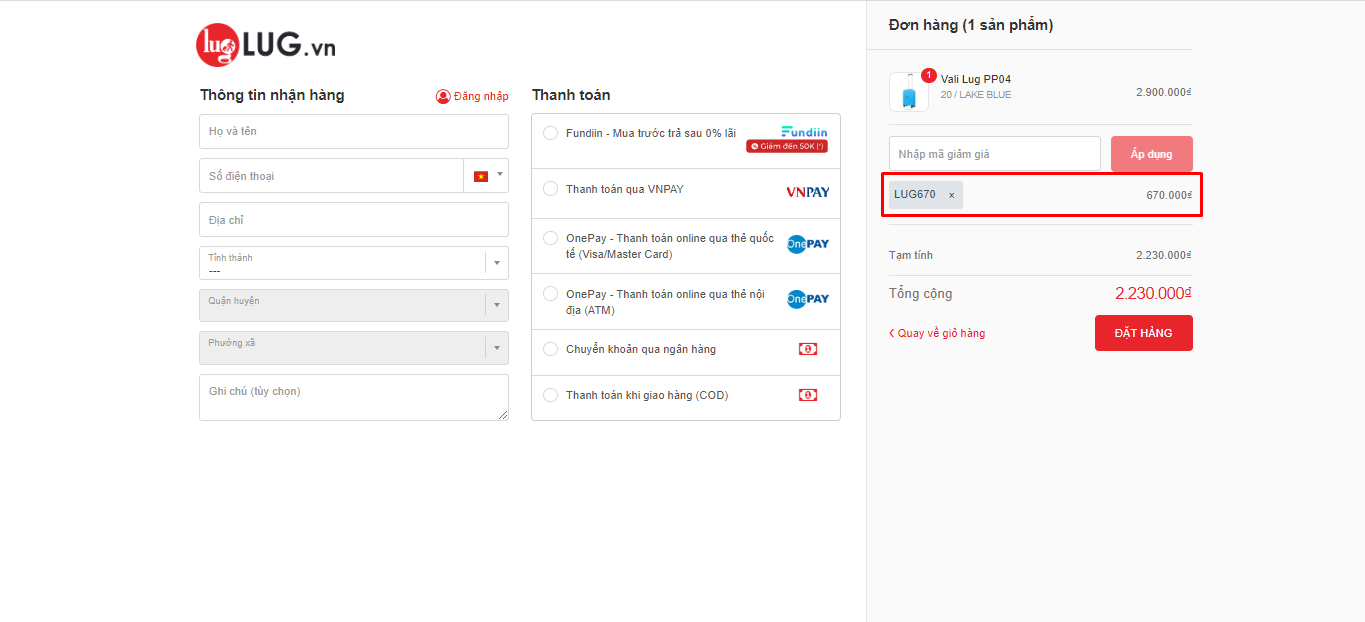Click the bank transfer money icon
Screen dimensions: 1365x622
(x=807, y=349)
